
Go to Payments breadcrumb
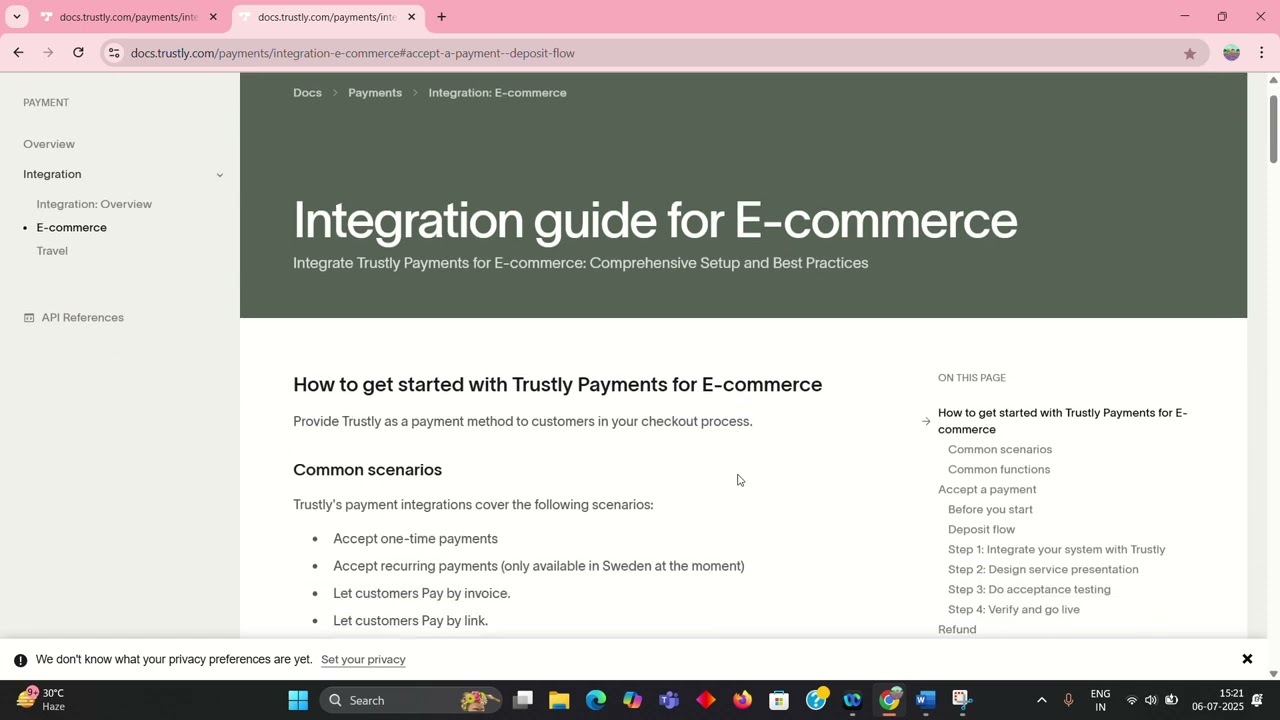[x=375, y=93]
